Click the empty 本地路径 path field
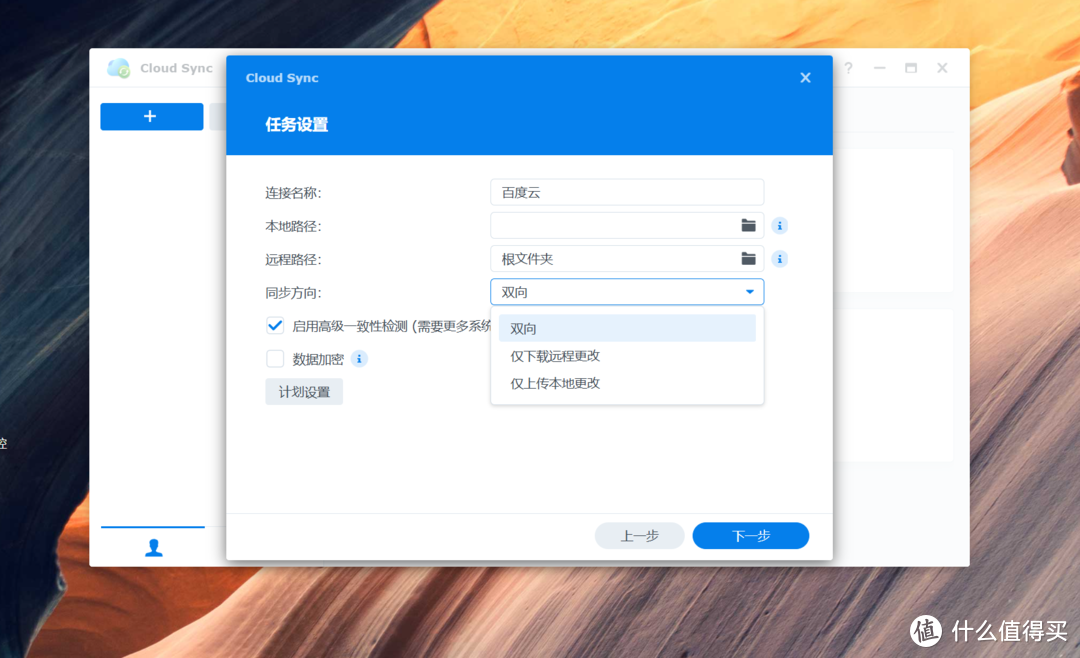 pyautogui.click(x=610, y=225)
